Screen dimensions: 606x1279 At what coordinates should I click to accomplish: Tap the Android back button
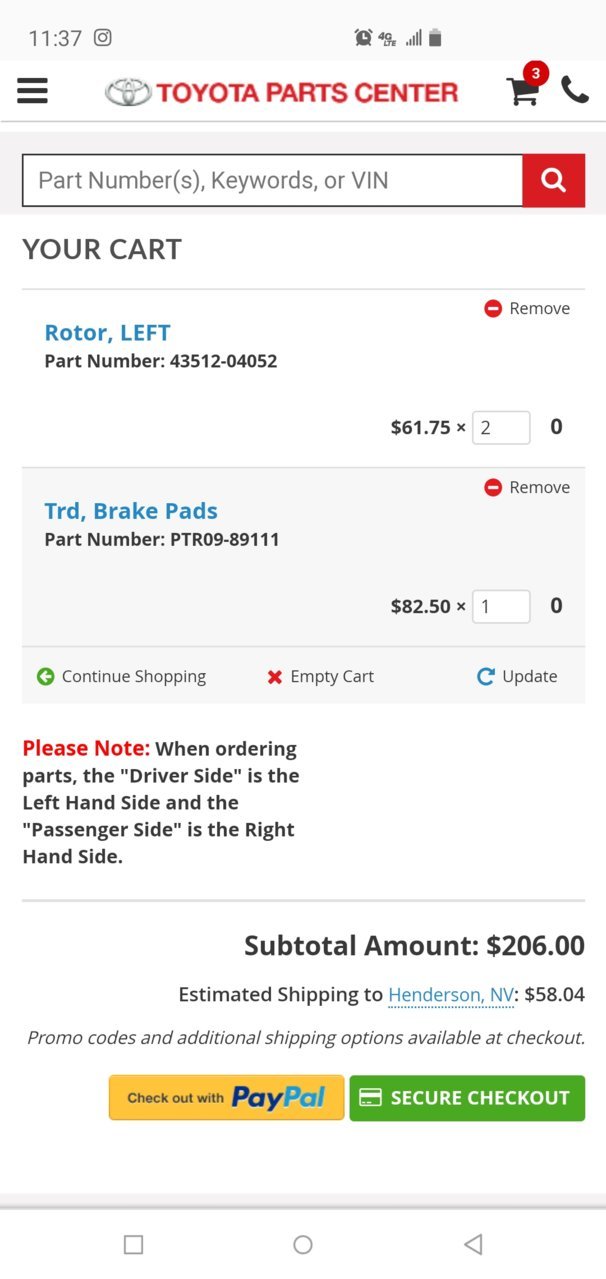pyautogui.click(x=474, y=1244)
